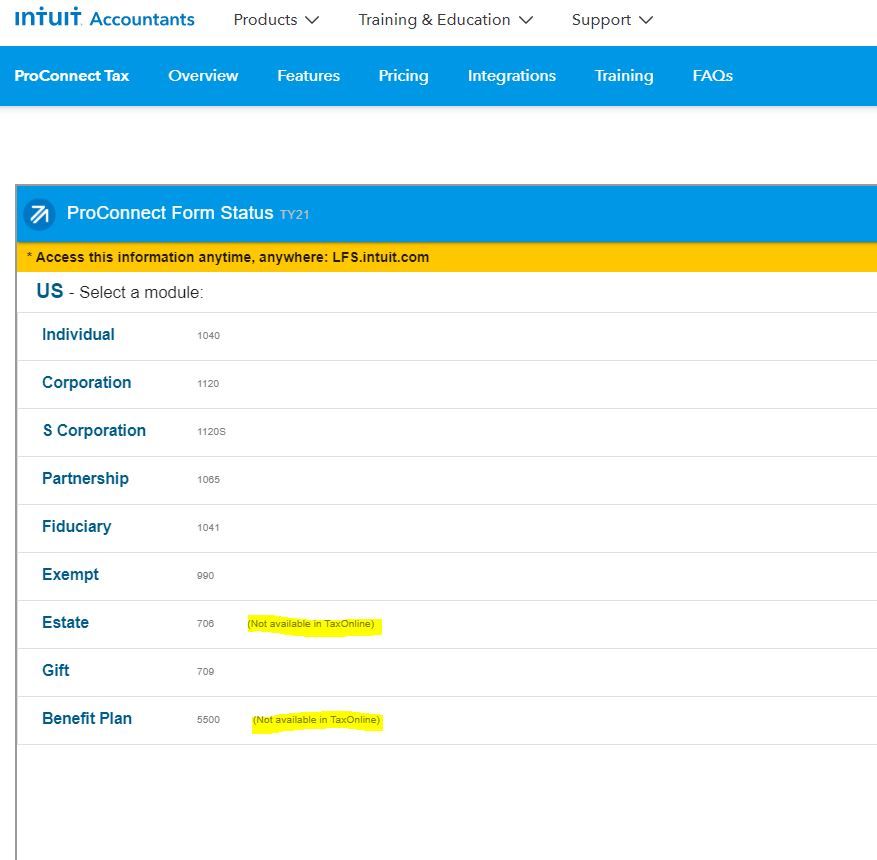Choose the Corporation 1120 module
877x860 pixels.
click(x=86, y=383)
